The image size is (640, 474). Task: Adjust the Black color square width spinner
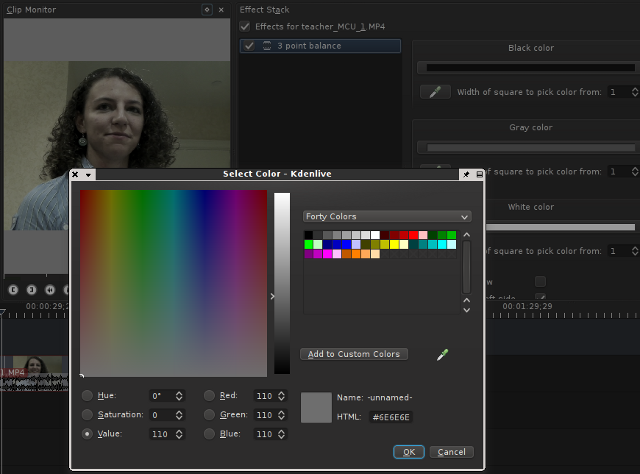point(635,92)
